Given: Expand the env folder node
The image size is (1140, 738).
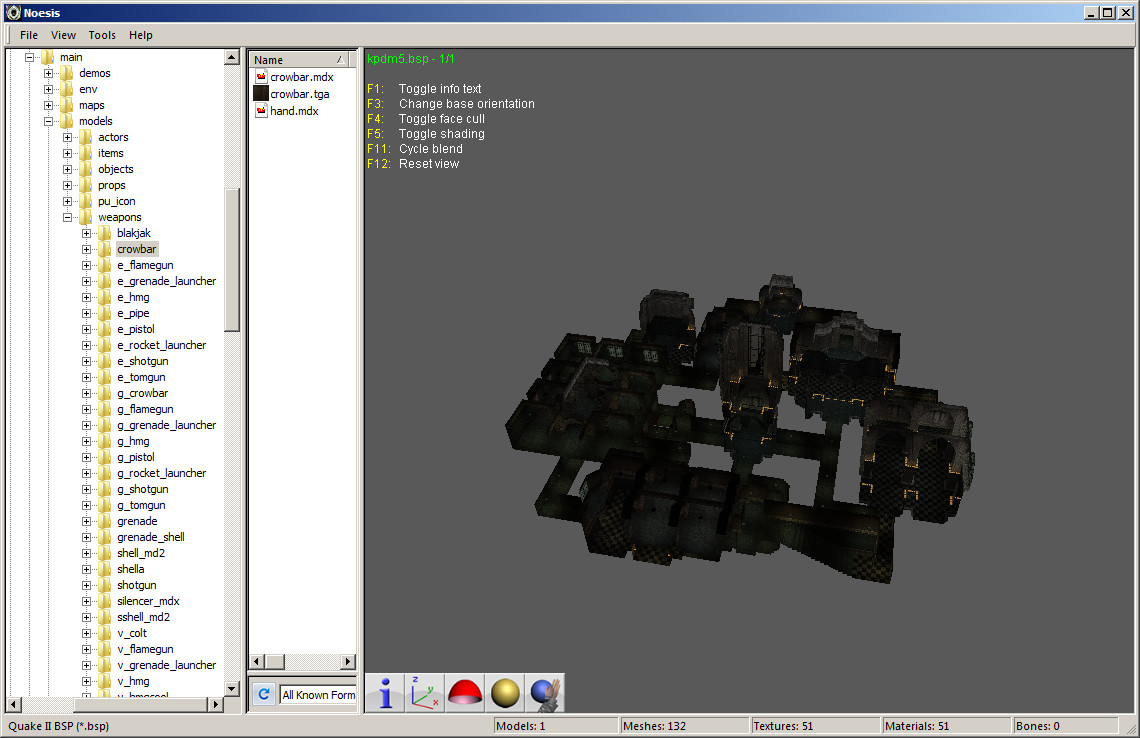Looking at the screenshot, I should coord(49,89).
